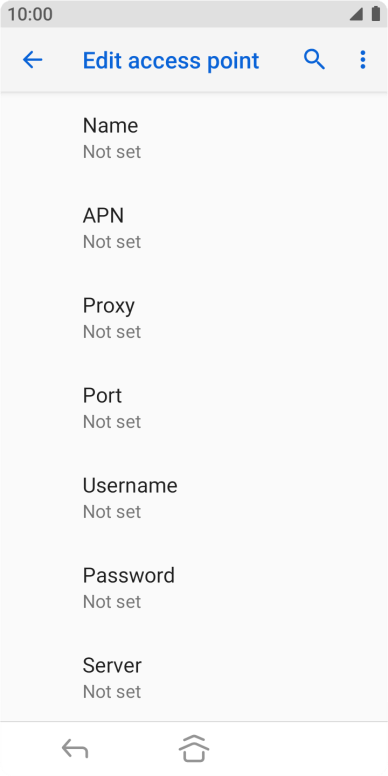Open the Server setting
This screenshot has height=776, width=388.
click(194, 677)
